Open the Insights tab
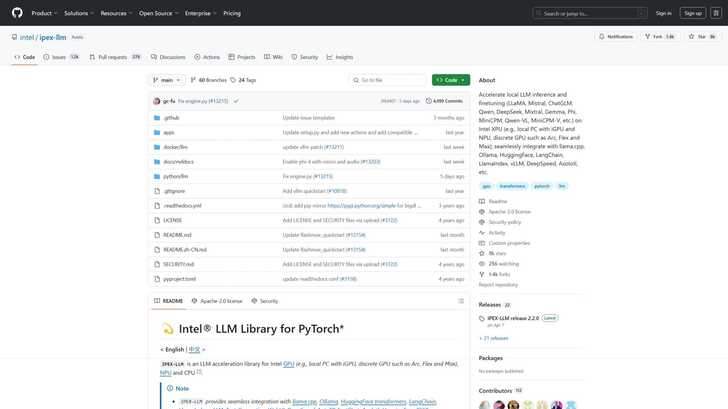This screenshot has height=409, width=728. pyautogui.click(x=340, y=57)
